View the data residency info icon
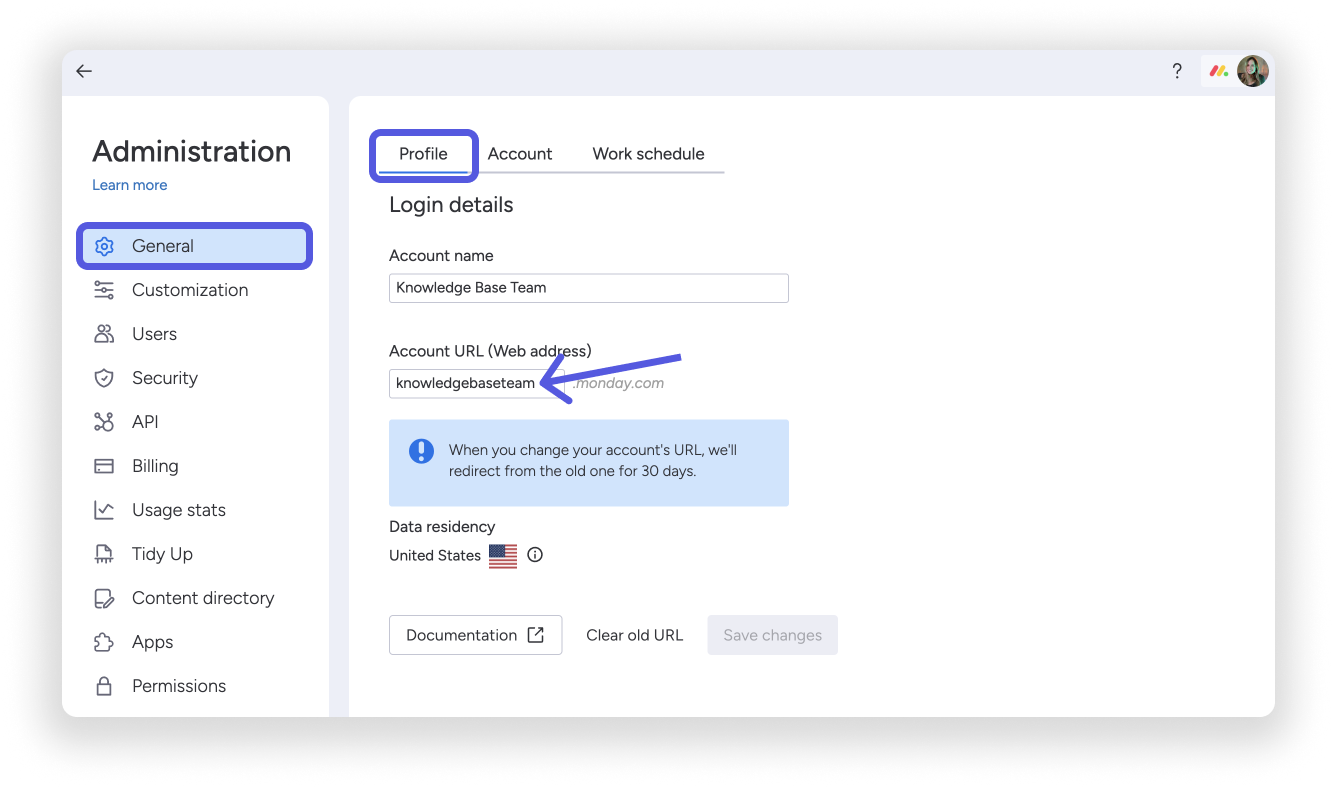The image size is (1333, 787). pyautogui.click(x=534, y=554)
